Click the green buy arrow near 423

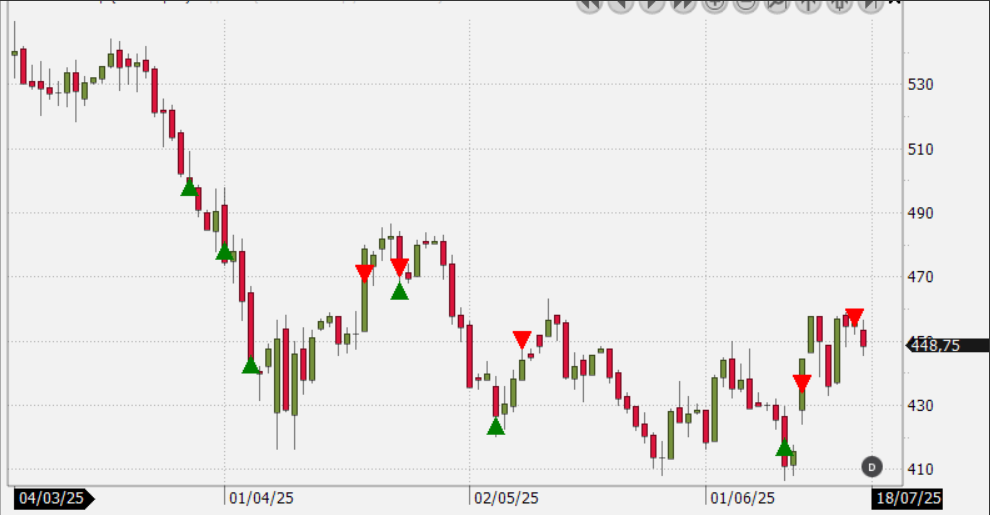click(495, 427)
